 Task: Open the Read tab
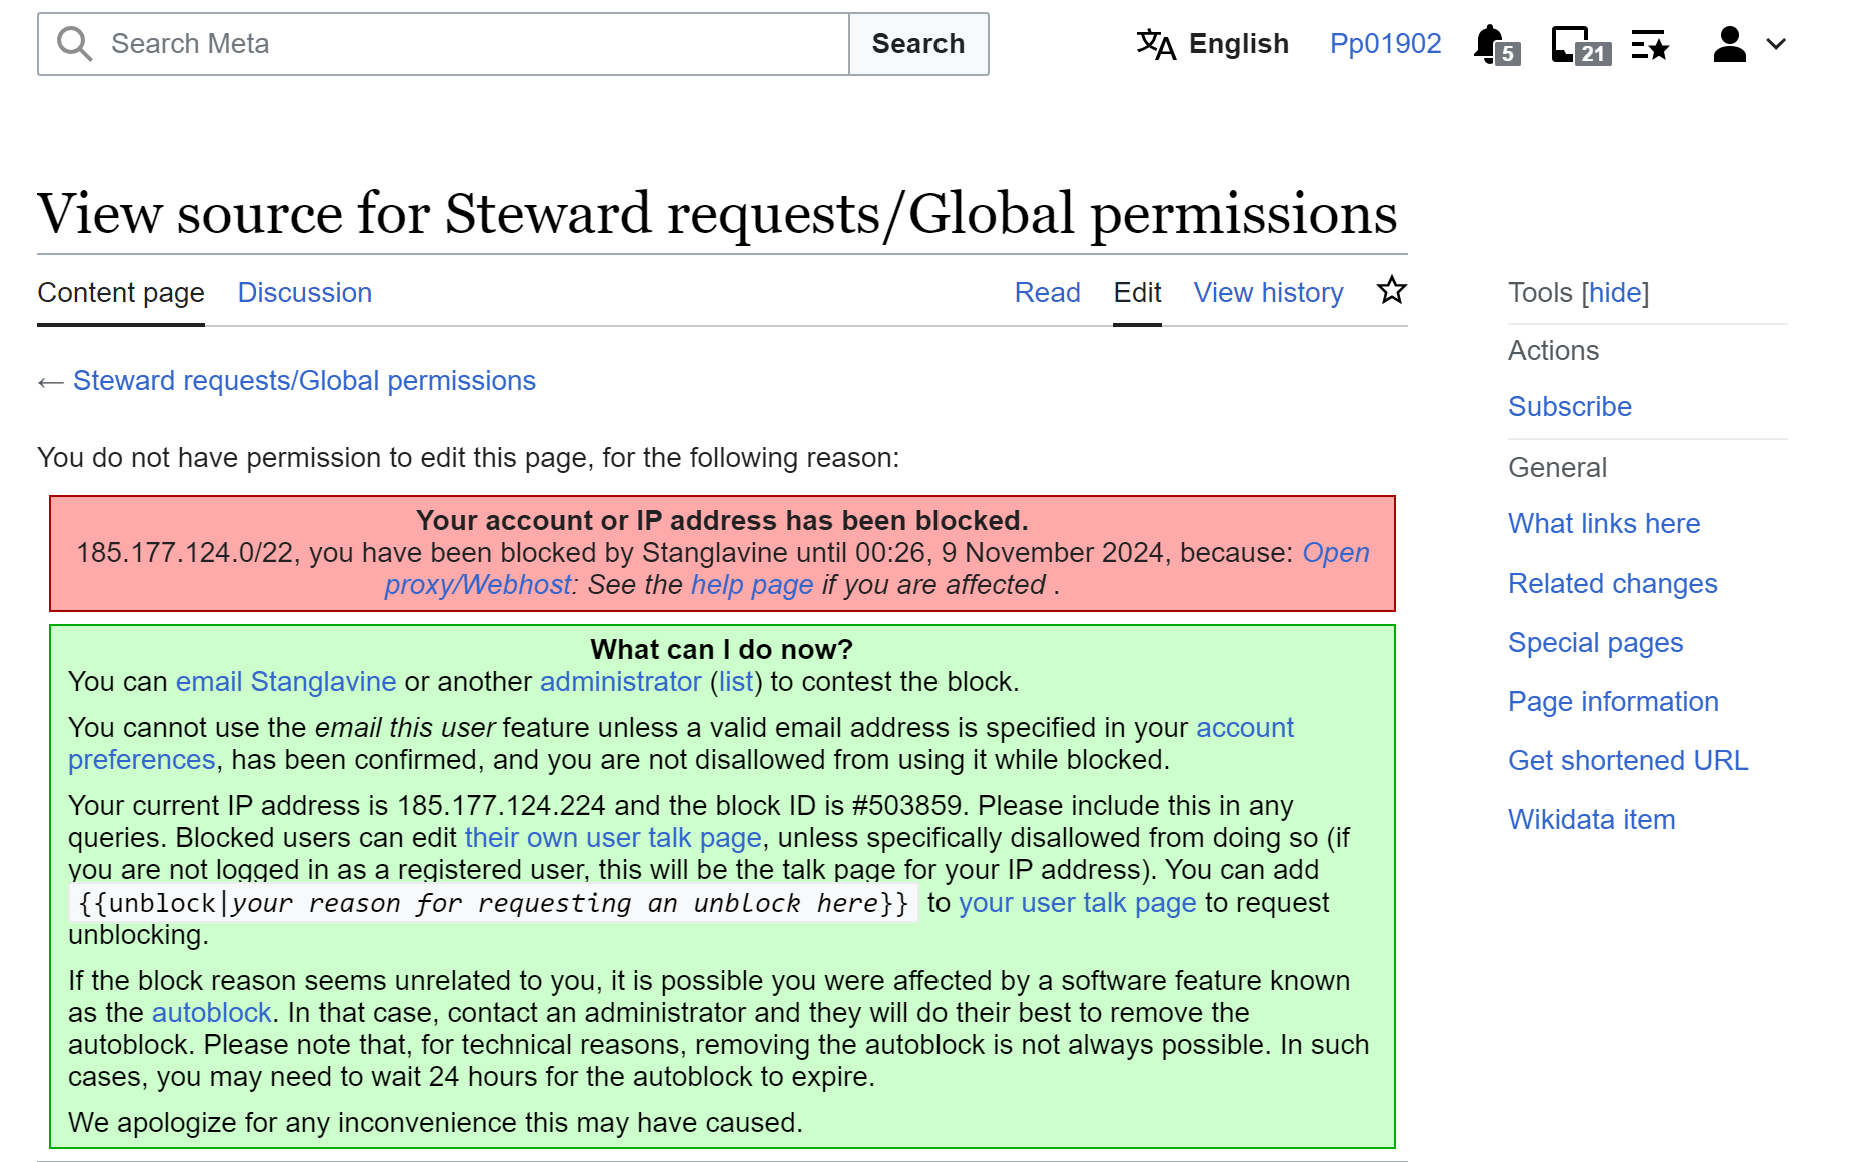coord(1047,293)
